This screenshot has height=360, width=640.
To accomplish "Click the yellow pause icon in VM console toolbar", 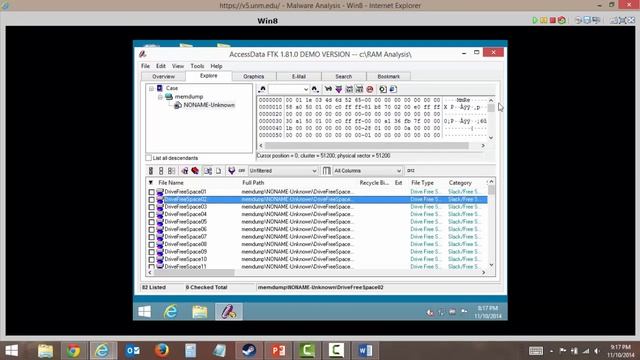I will tap(544, 20).
